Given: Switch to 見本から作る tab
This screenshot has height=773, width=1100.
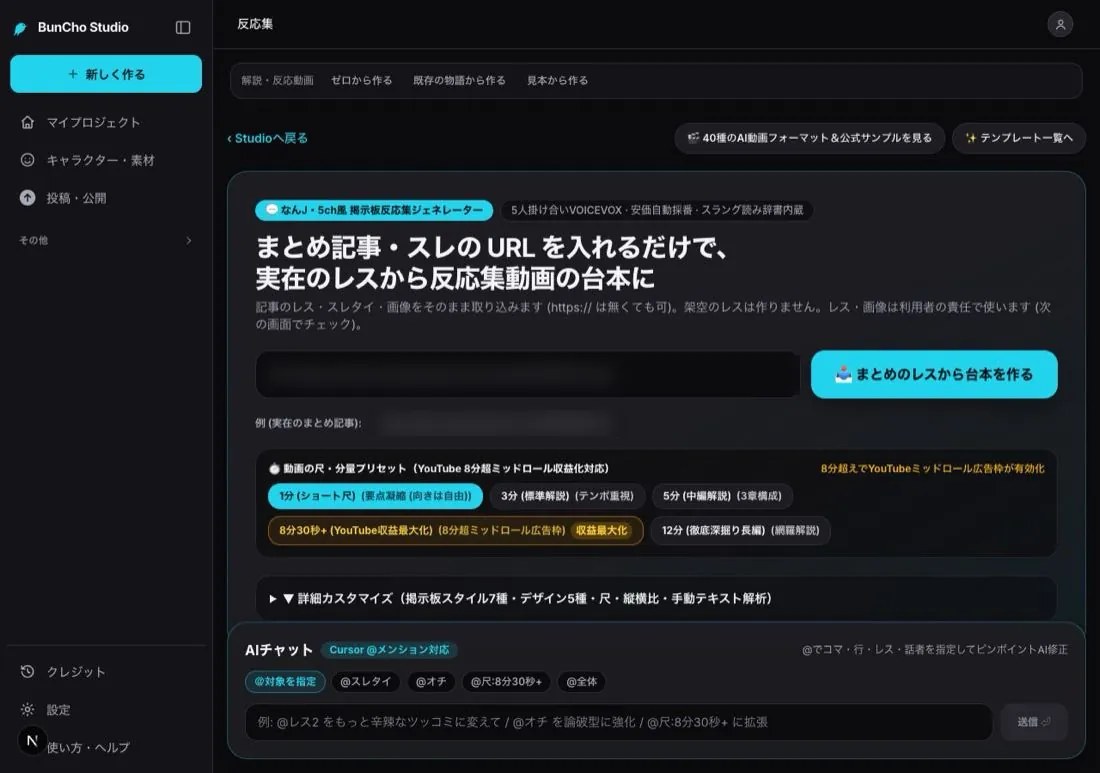Looking at the screenshot, I should (x=557, y=81).
